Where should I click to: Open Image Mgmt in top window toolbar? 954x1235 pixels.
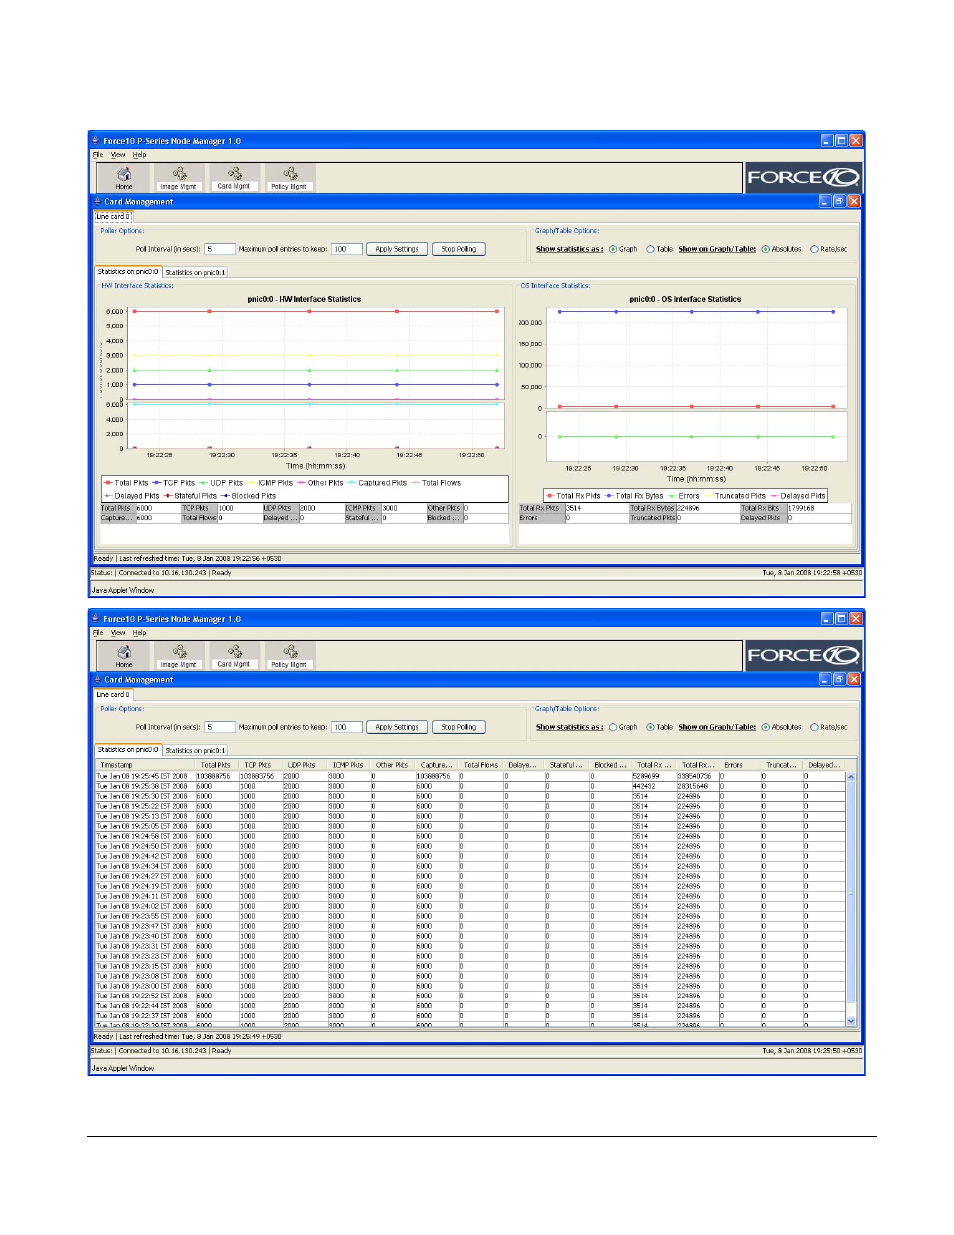click(178, 178)
